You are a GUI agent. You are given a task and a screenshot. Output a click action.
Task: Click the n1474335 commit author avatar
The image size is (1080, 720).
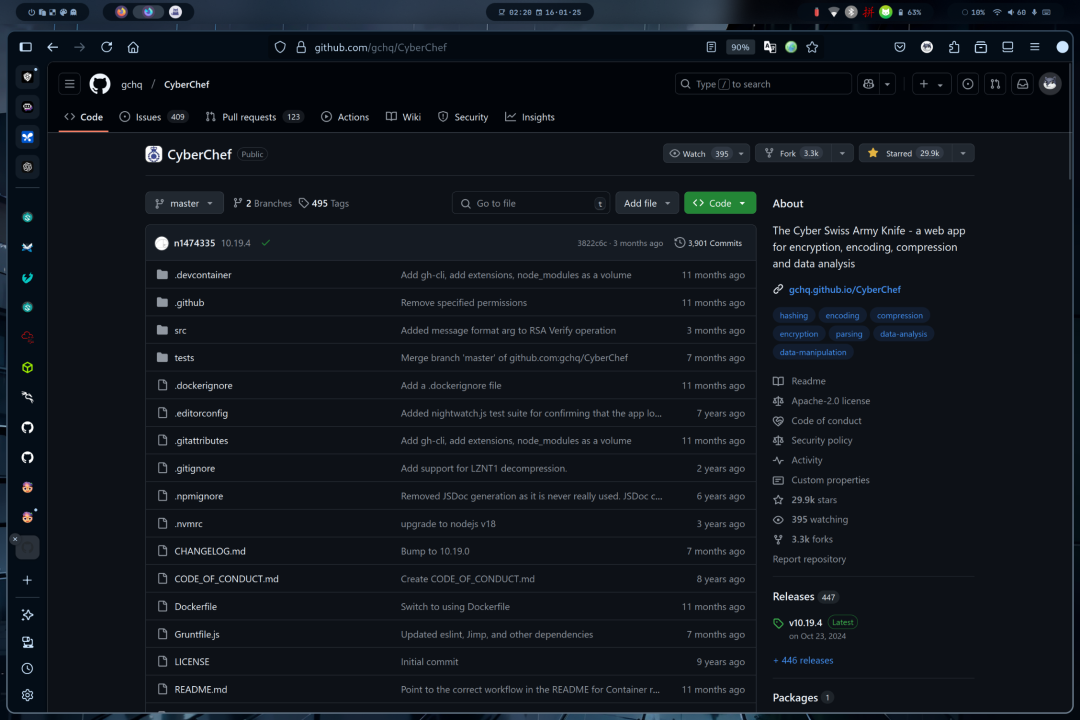coord(162,243)
